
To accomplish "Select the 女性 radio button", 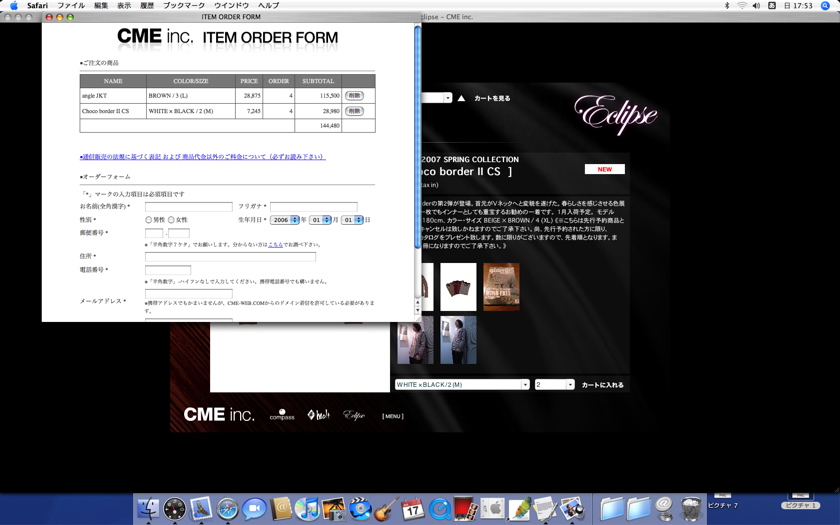I will point(171,220).
